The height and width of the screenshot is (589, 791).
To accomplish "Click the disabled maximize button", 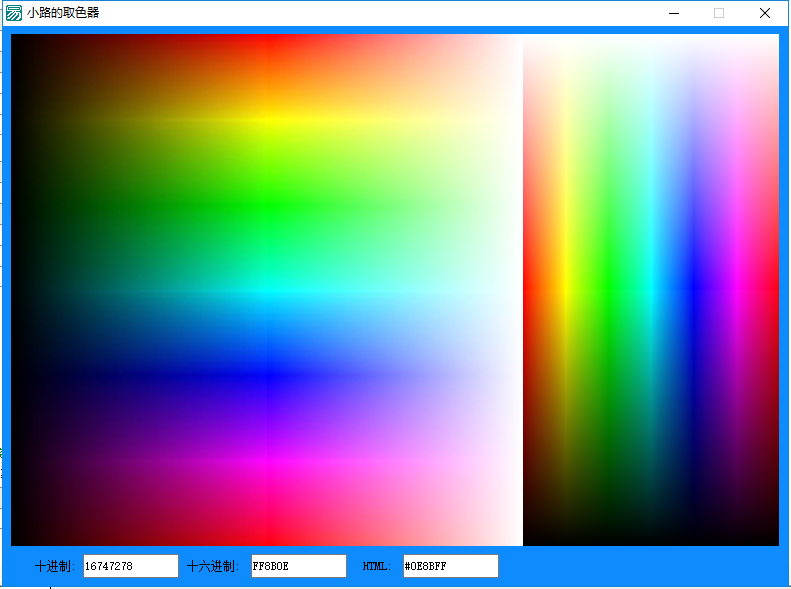I will [719, 13].
